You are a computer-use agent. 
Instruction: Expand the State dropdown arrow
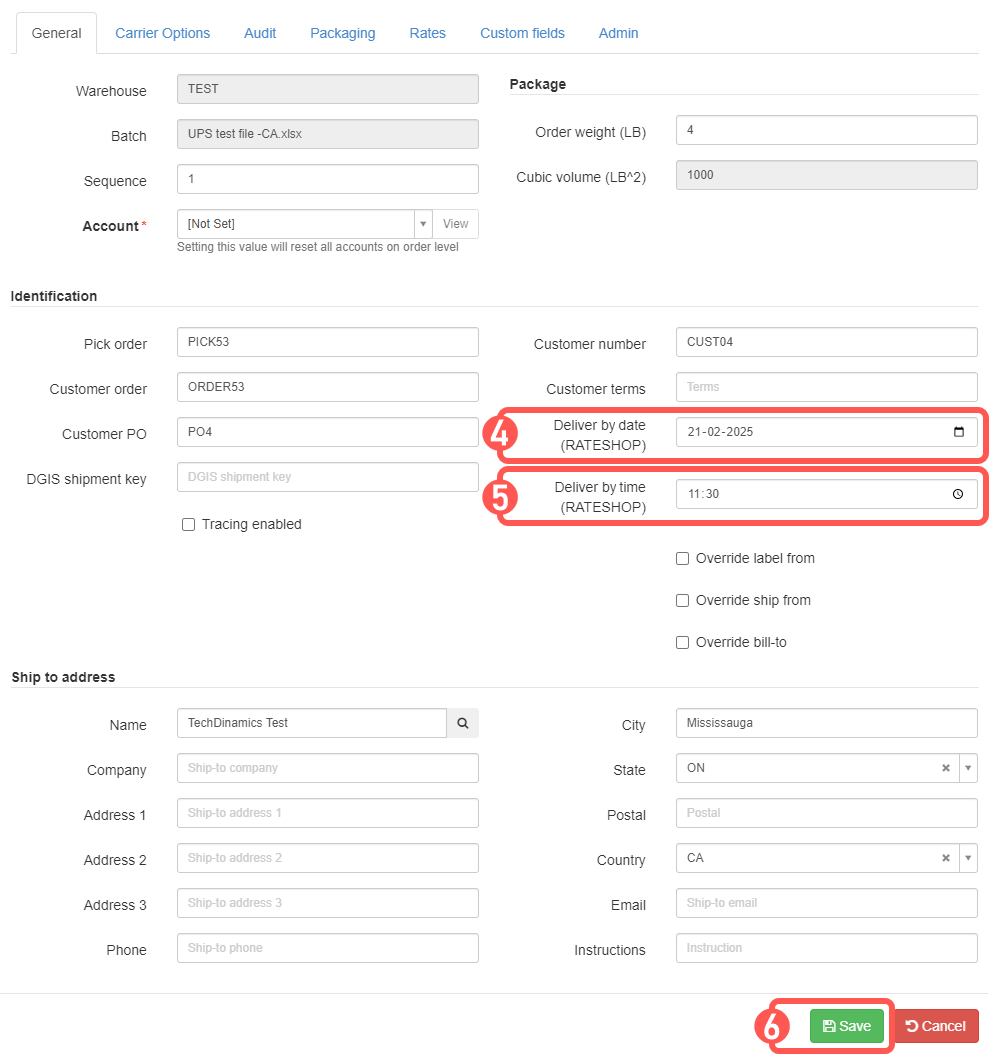969,768
